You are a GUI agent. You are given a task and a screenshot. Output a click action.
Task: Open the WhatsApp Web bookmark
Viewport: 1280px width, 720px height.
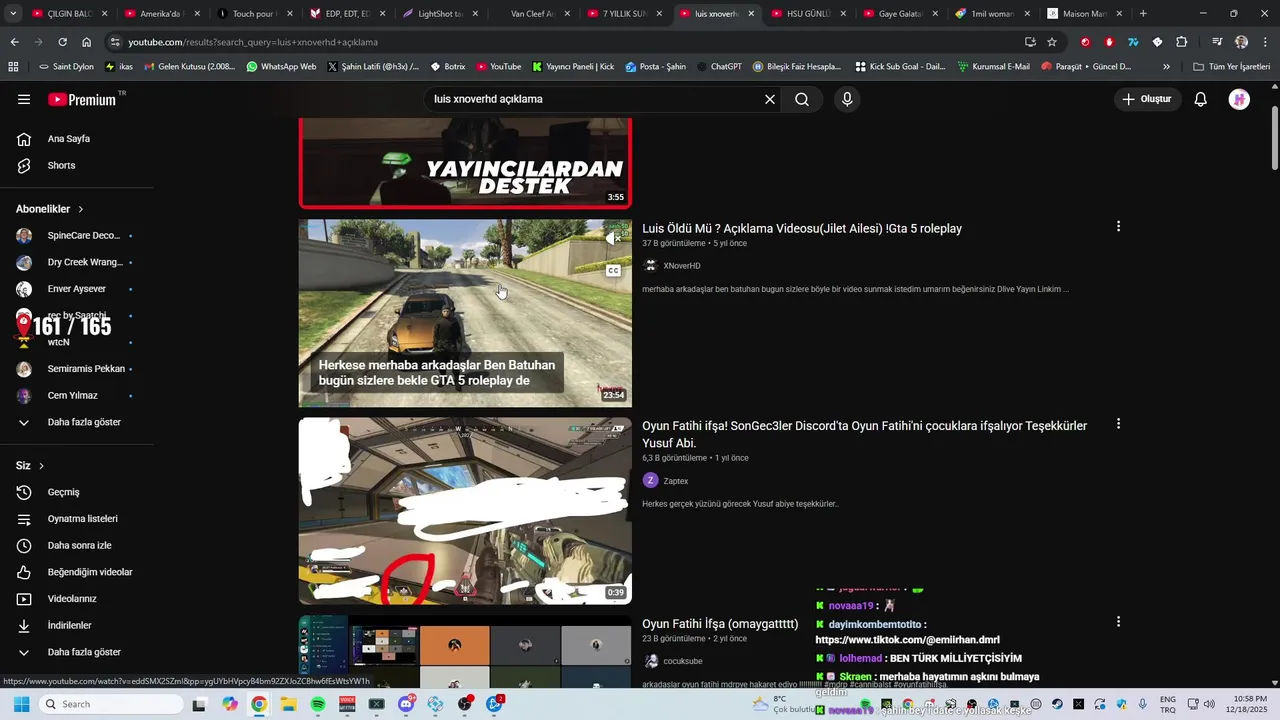pos(281,67)
